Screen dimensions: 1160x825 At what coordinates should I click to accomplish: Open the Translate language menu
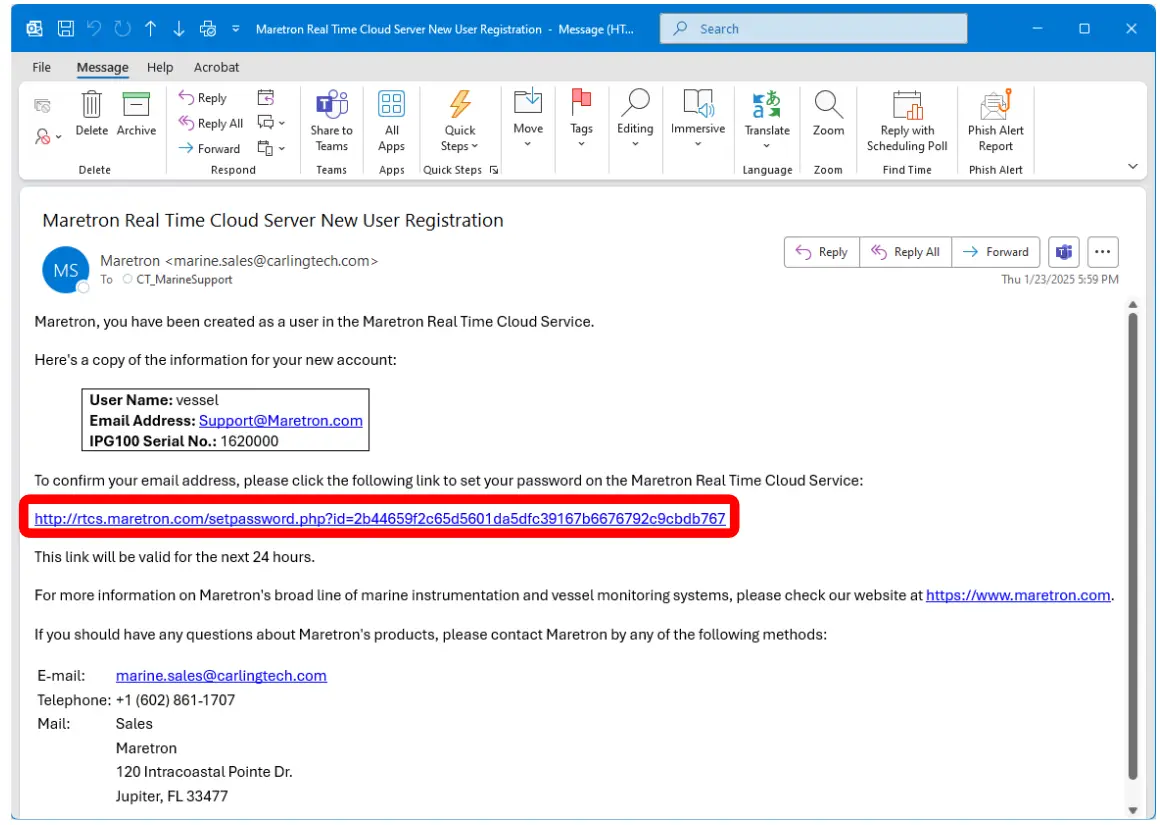[767, 120]
